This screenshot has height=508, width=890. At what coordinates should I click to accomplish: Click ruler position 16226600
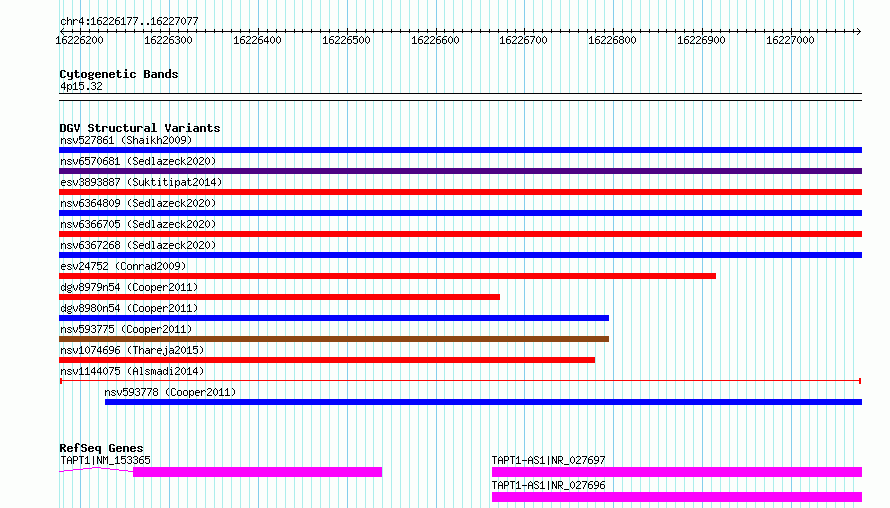click(435, 40)
